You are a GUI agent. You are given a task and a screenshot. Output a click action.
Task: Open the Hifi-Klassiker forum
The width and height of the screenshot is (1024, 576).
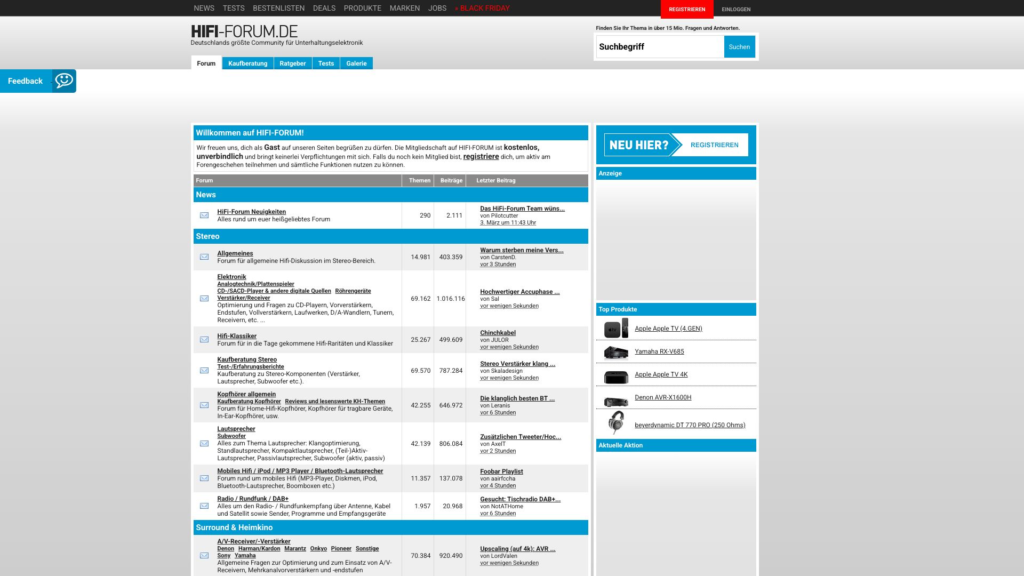coord(236,336)
